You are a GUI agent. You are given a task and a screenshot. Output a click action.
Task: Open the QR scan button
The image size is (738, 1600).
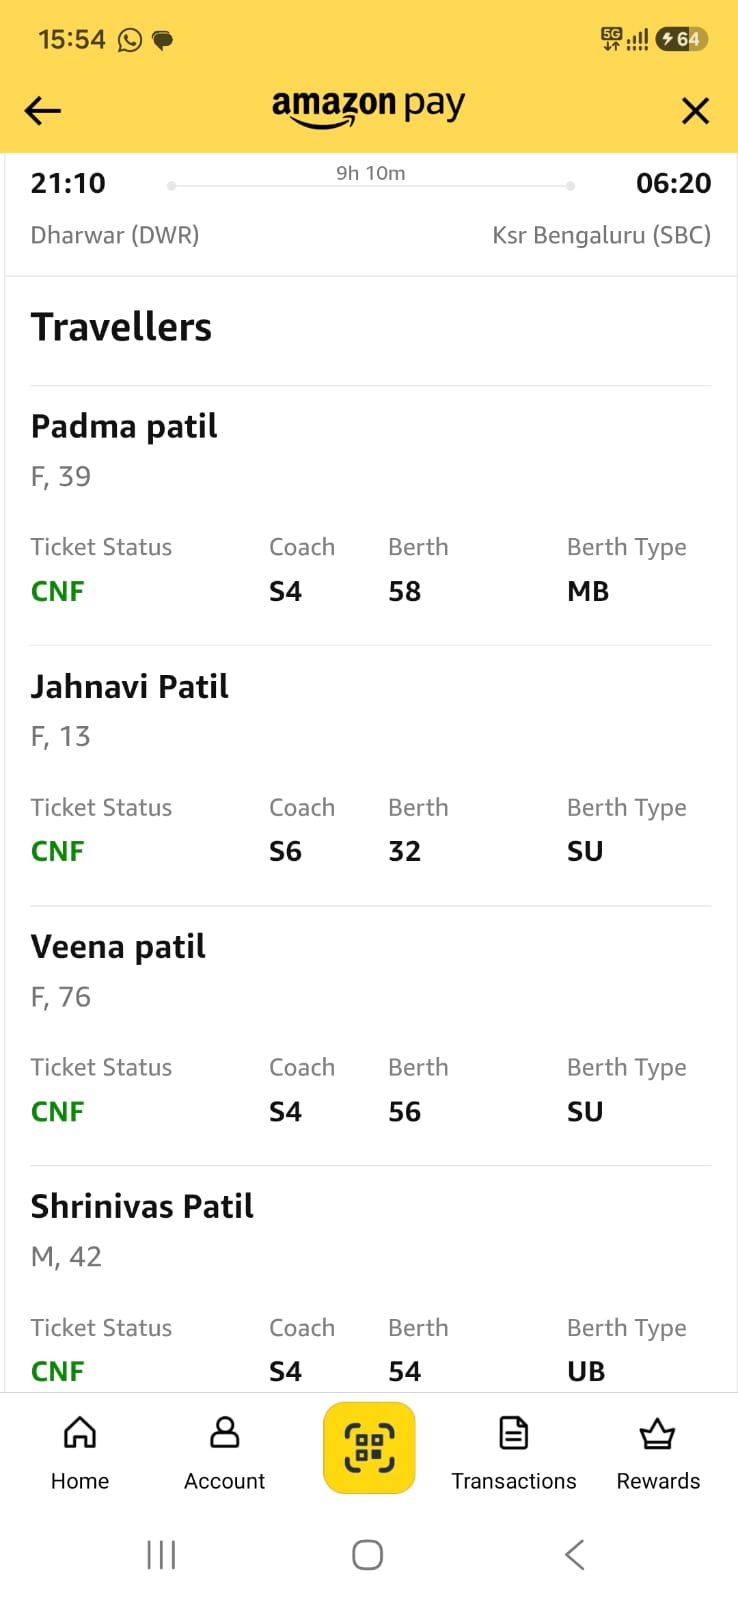click(369, 1447)
